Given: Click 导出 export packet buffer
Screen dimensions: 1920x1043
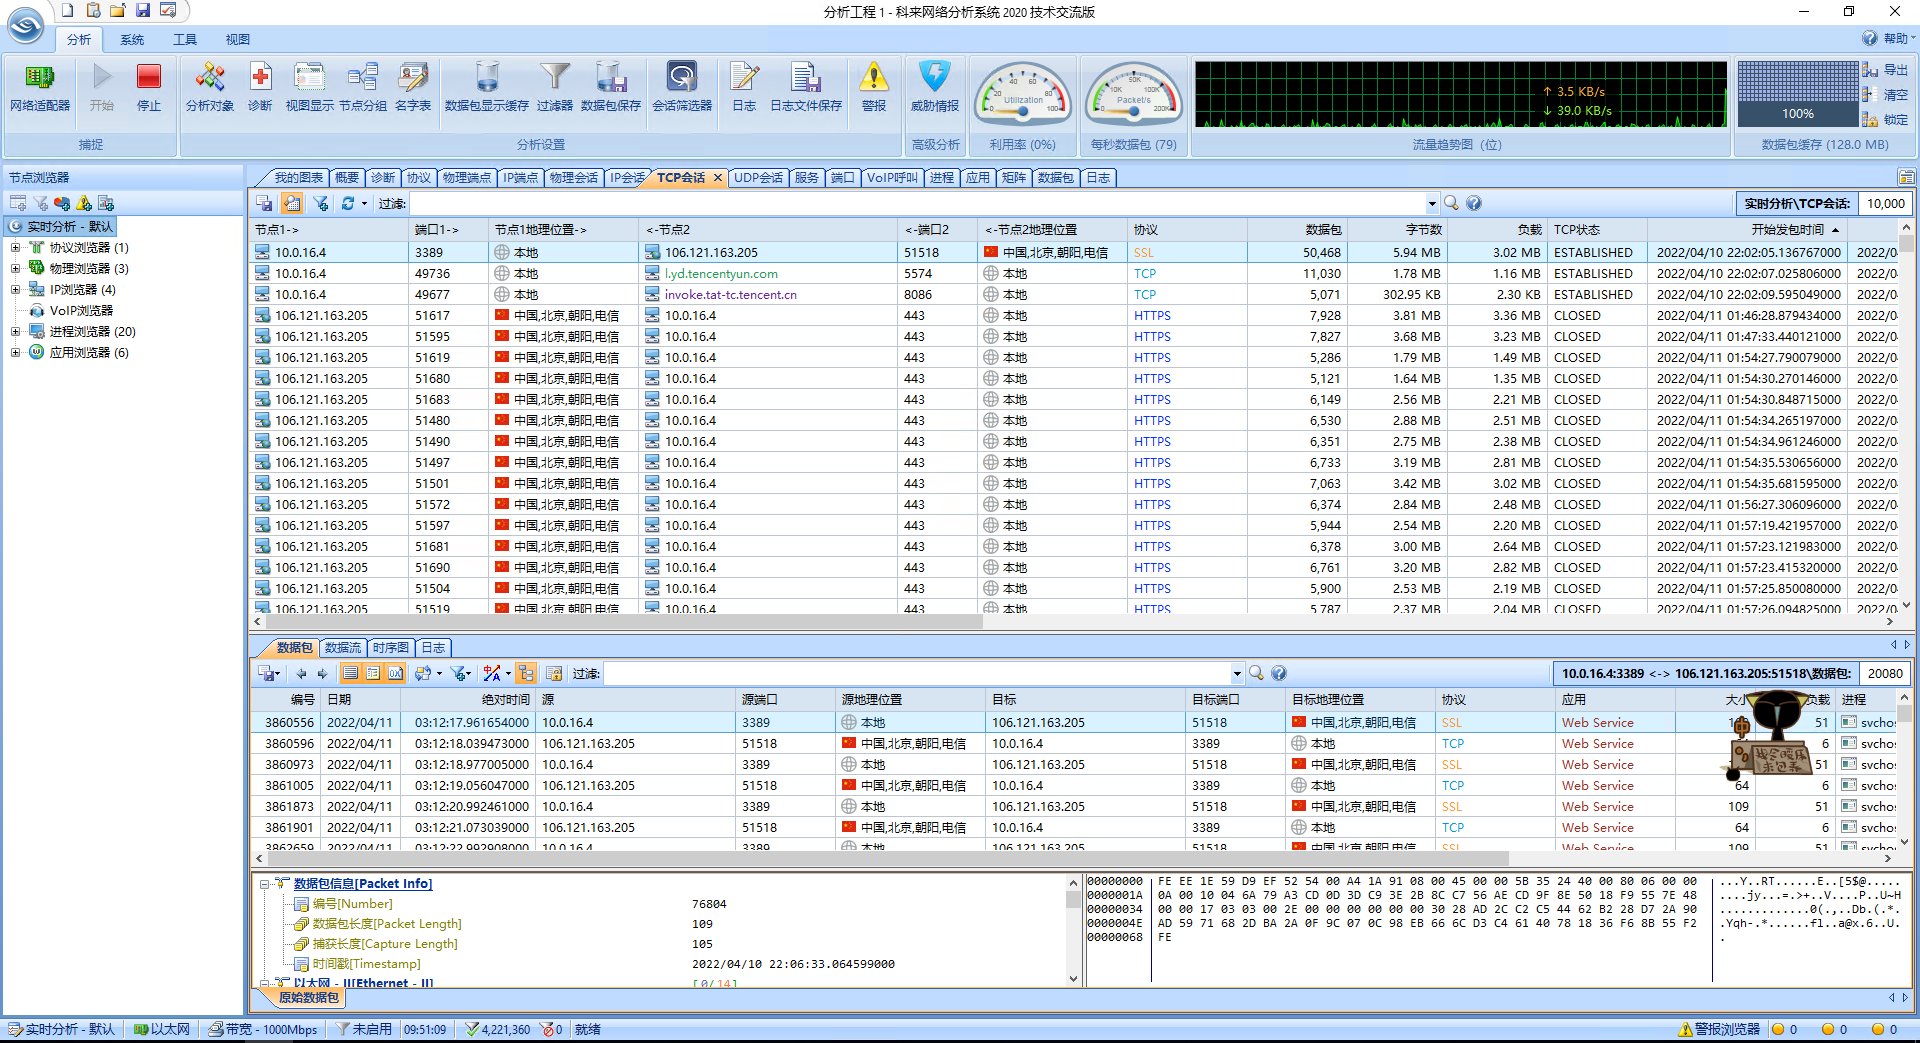Looking at the screenshot, I should (x=1886, y=70).
